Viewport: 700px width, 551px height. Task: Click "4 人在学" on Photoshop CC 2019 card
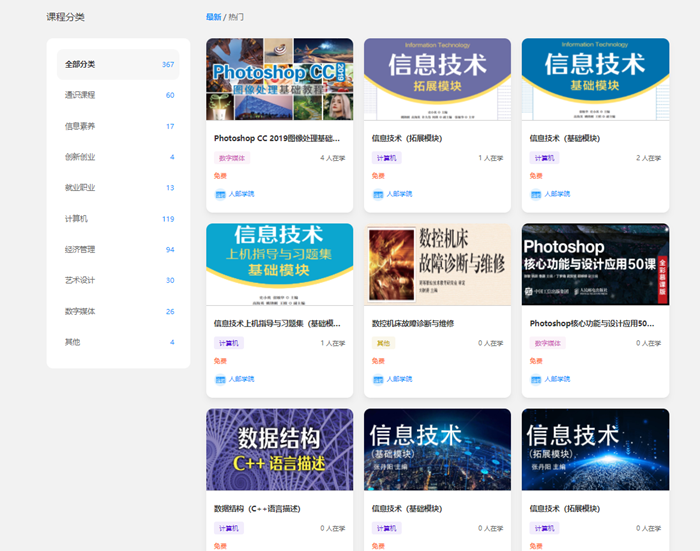[x=333, y=158]
